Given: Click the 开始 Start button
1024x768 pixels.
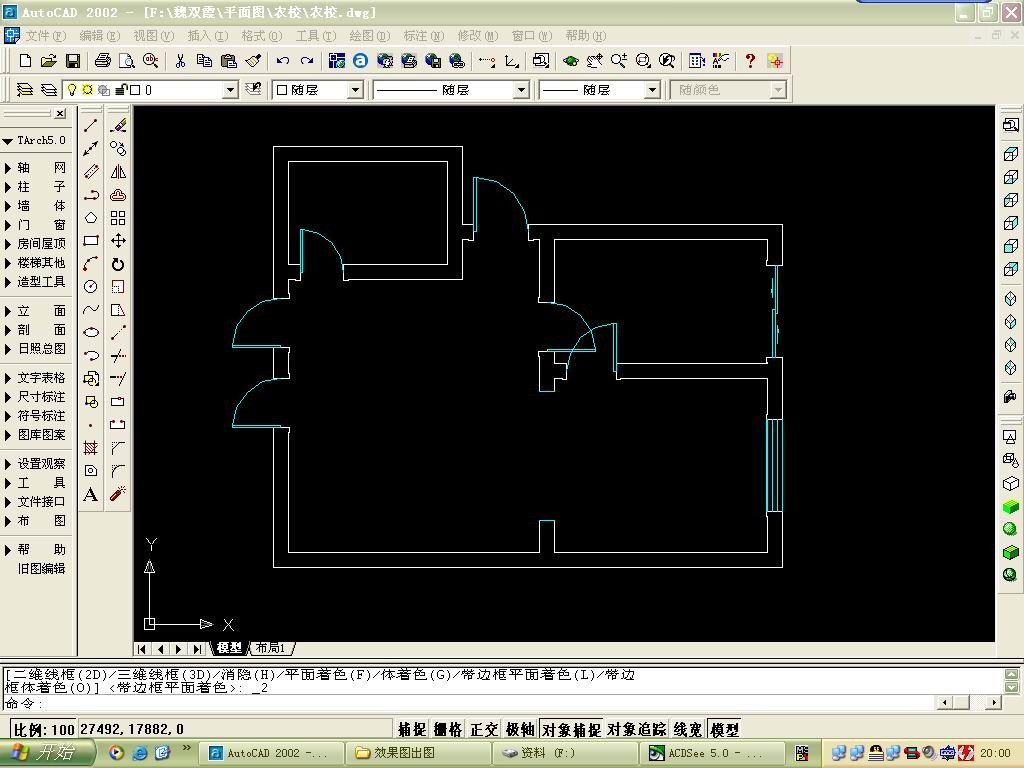Looking at the screenshot, I should tap(46, 753).
